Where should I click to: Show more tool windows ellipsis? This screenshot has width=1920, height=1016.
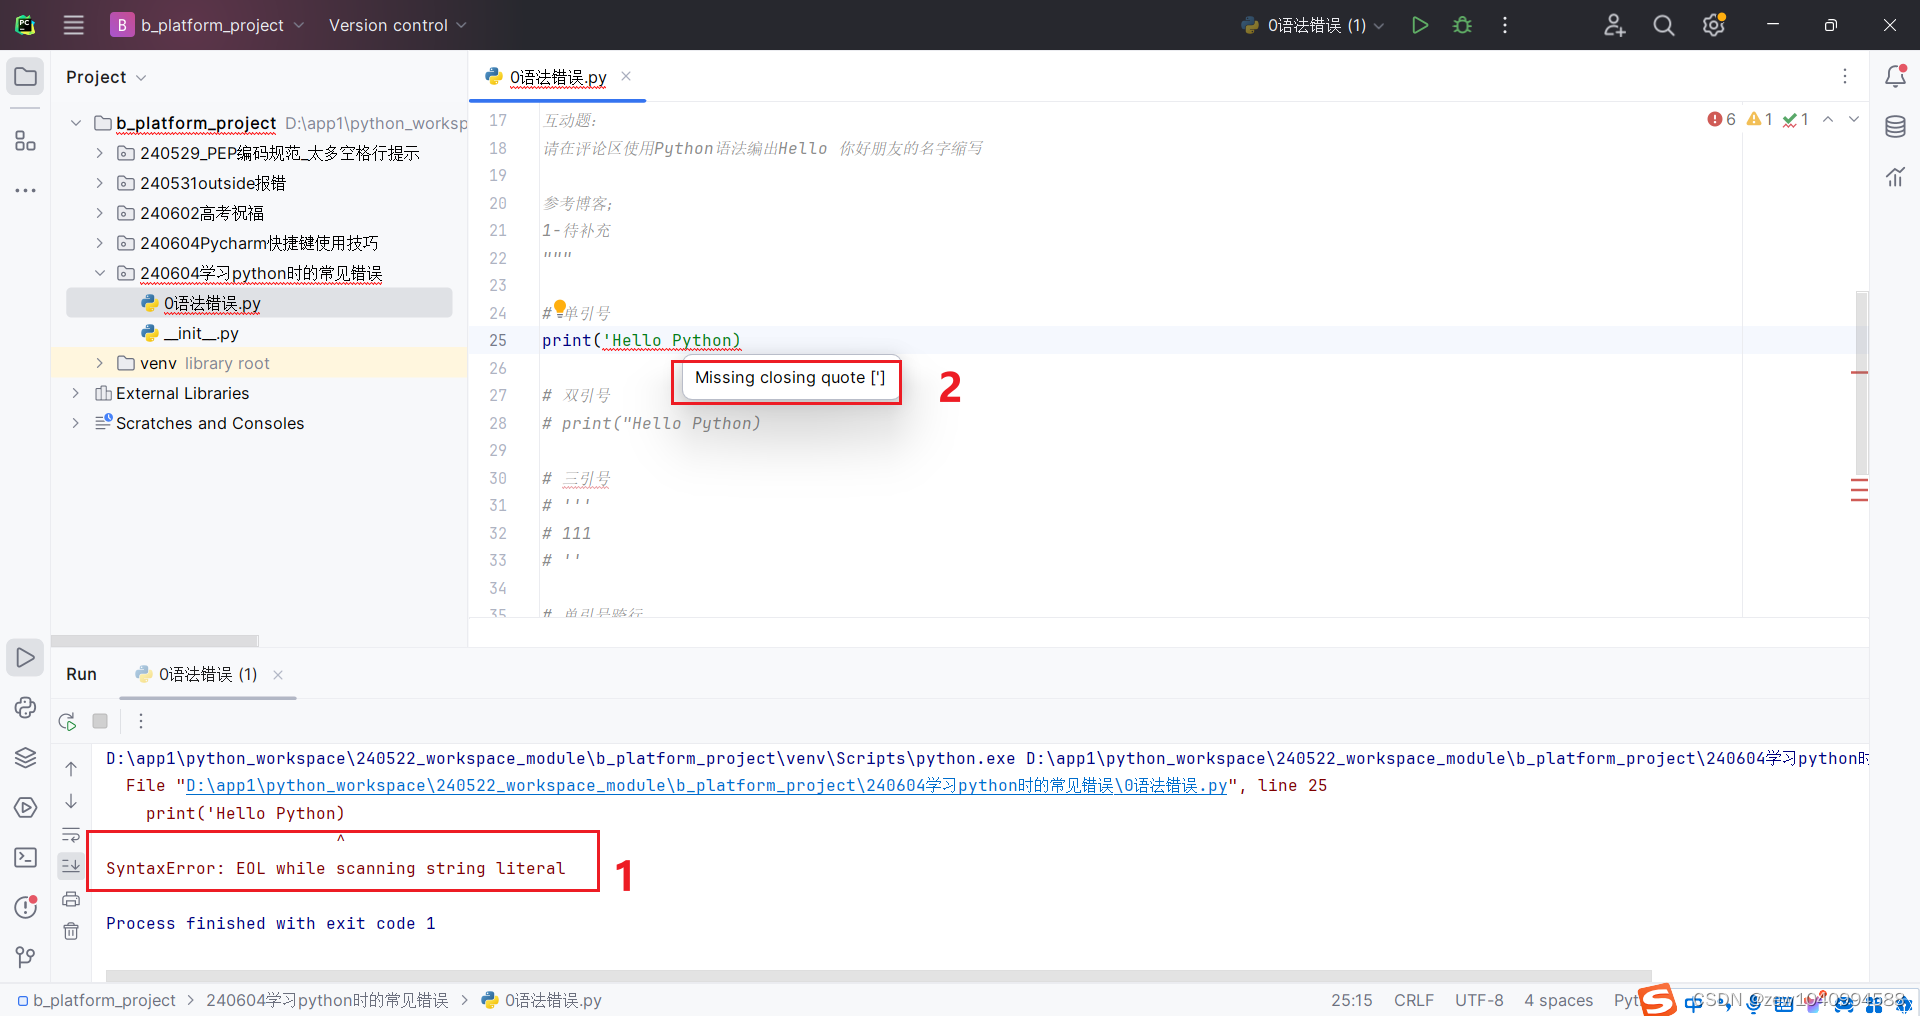(x=25, y=190)
